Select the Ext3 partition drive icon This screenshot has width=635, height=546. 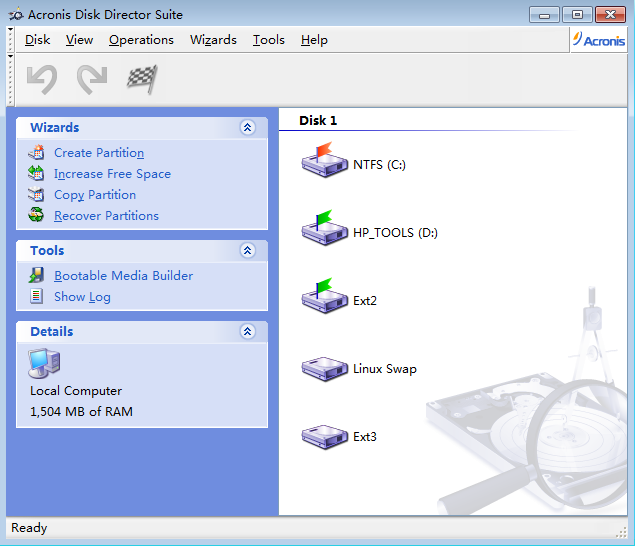tap(324, 437)
